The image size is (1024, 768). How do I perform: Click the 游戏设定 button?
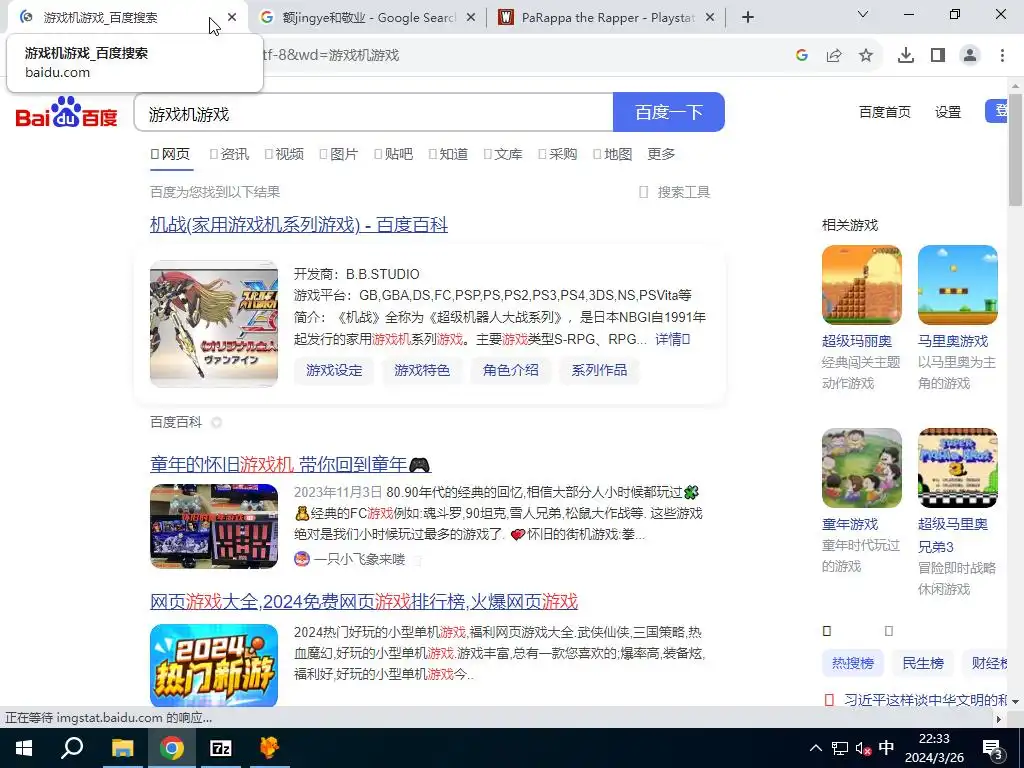point(334,370)
